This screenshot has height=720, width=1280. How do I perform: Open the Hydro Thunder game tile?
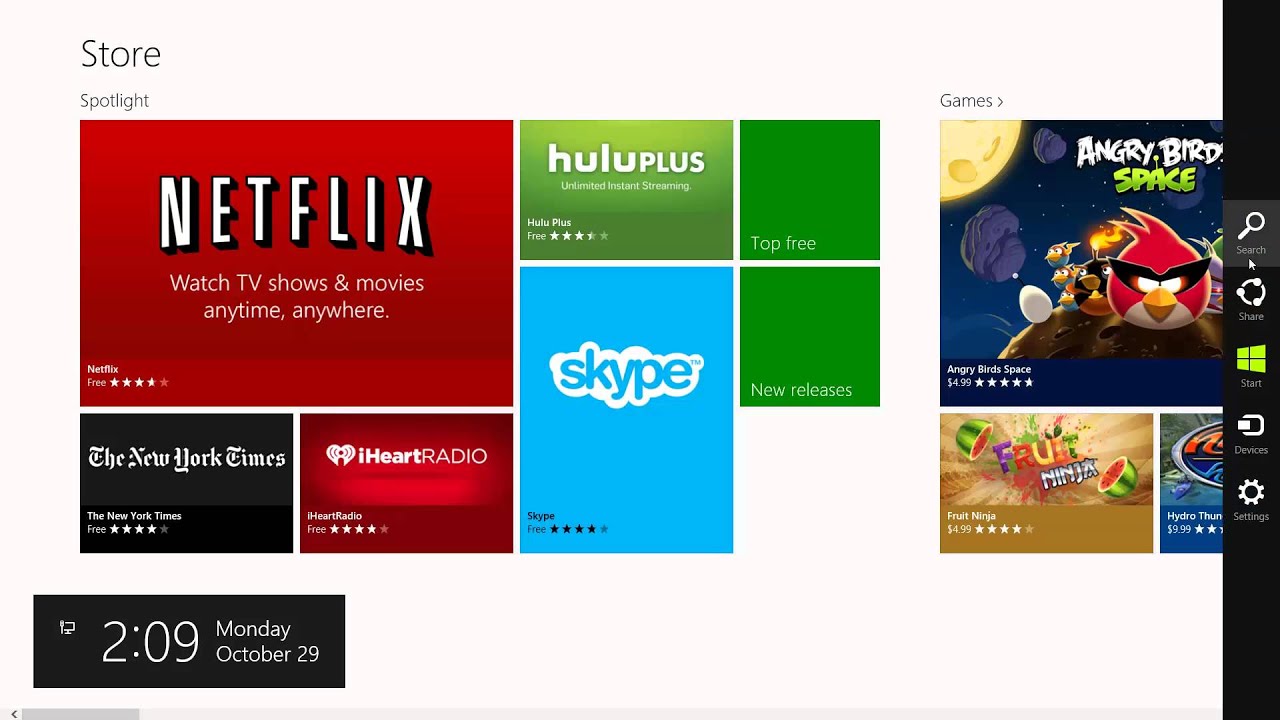pos(1191,483)
